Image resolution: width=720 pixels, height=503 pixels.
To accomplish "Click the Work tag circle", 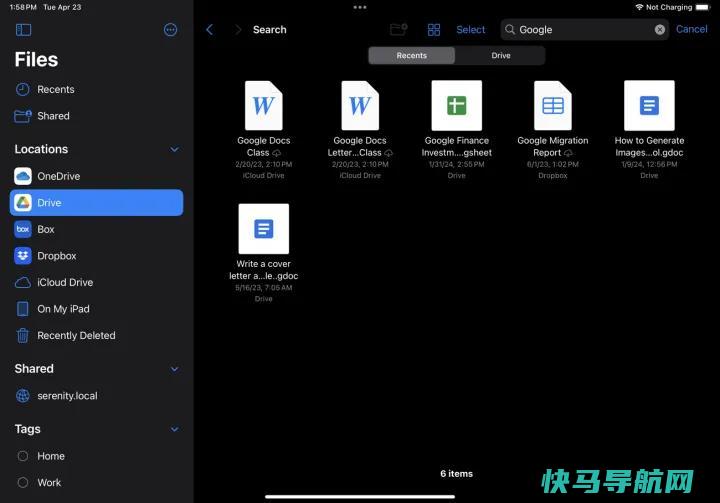I will coord(22,482).
